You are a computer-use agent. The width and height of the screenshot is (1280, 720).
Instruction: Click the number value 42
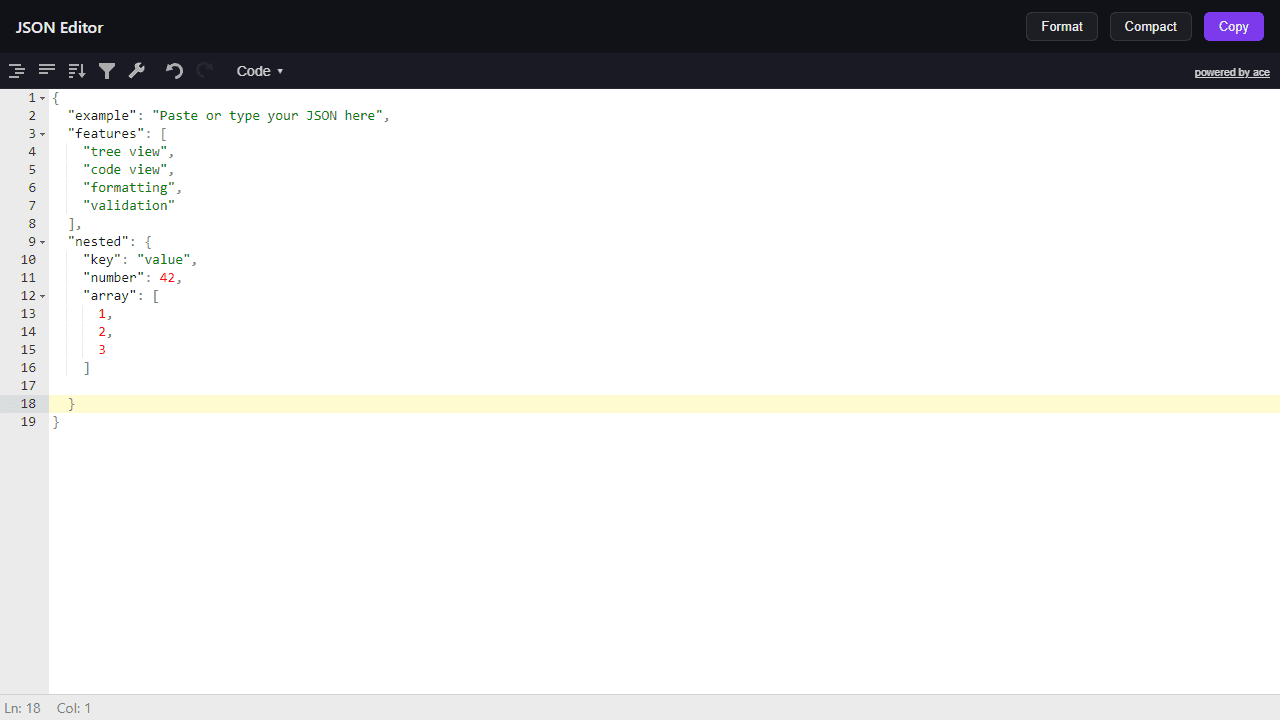[x=167, y=278]
